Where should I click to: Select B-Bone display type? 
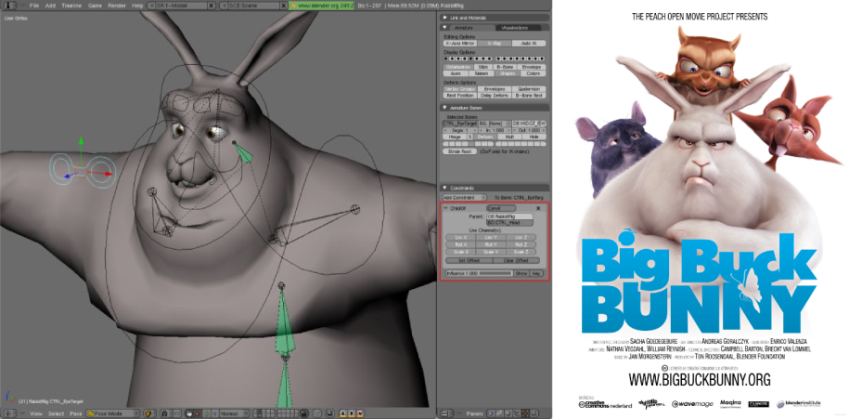[x=504, y=67]
